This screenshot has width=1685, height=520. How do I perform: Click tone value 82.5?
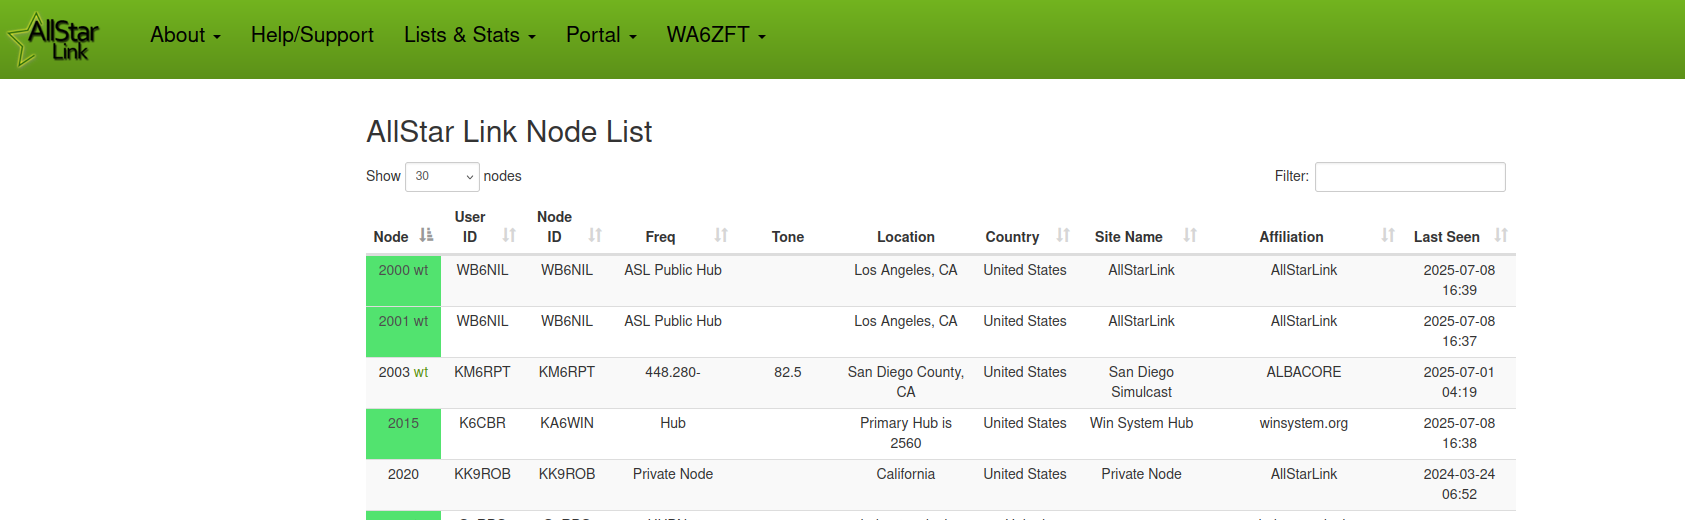tap(788, 372)
